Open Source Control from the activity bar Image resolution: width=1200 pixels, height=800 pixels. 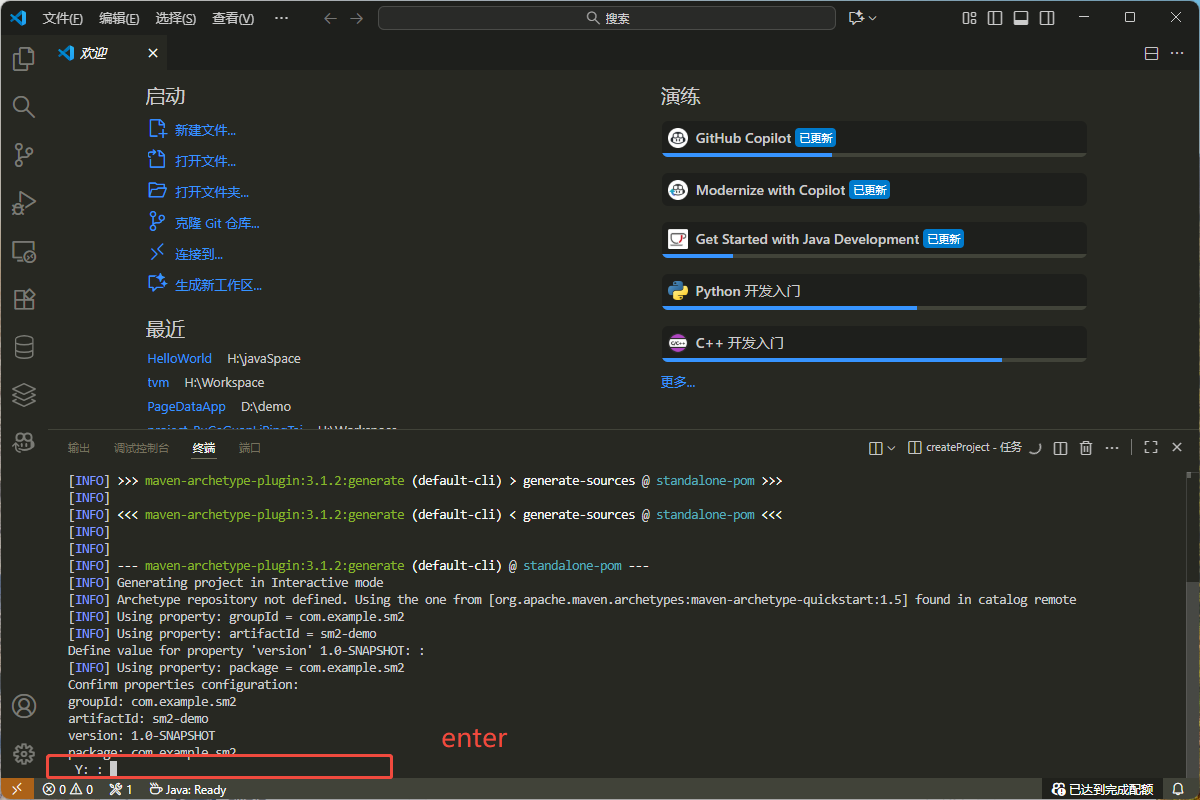pyautogui.click(x=23, y=155)
